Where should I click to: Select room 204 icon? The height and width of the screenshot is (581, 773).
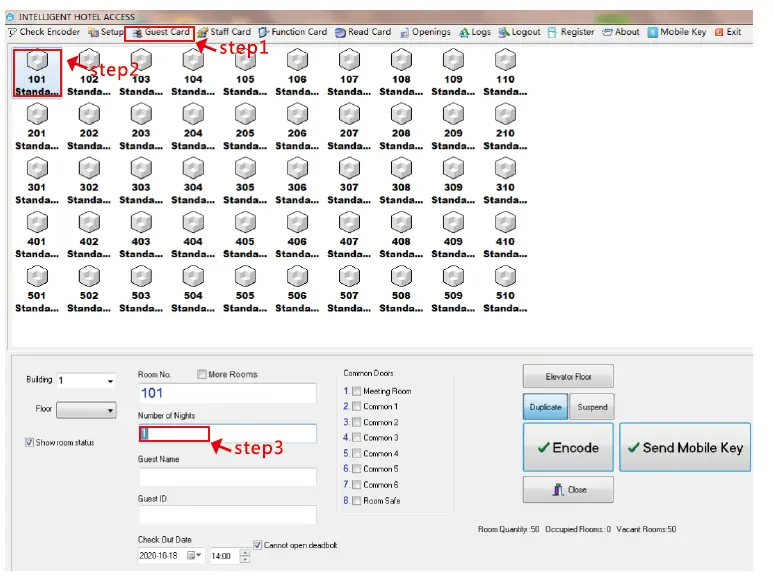coord(193,115)
